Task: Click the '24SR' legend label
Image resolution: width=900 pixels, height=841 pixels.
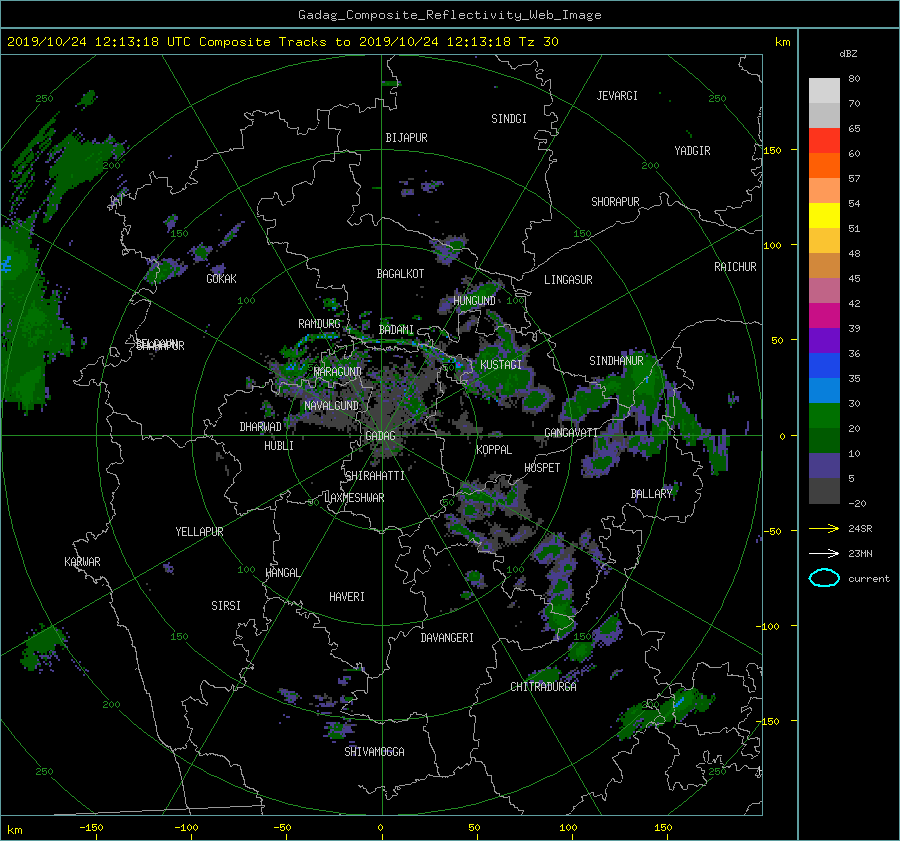Action: tap(860, 529)
